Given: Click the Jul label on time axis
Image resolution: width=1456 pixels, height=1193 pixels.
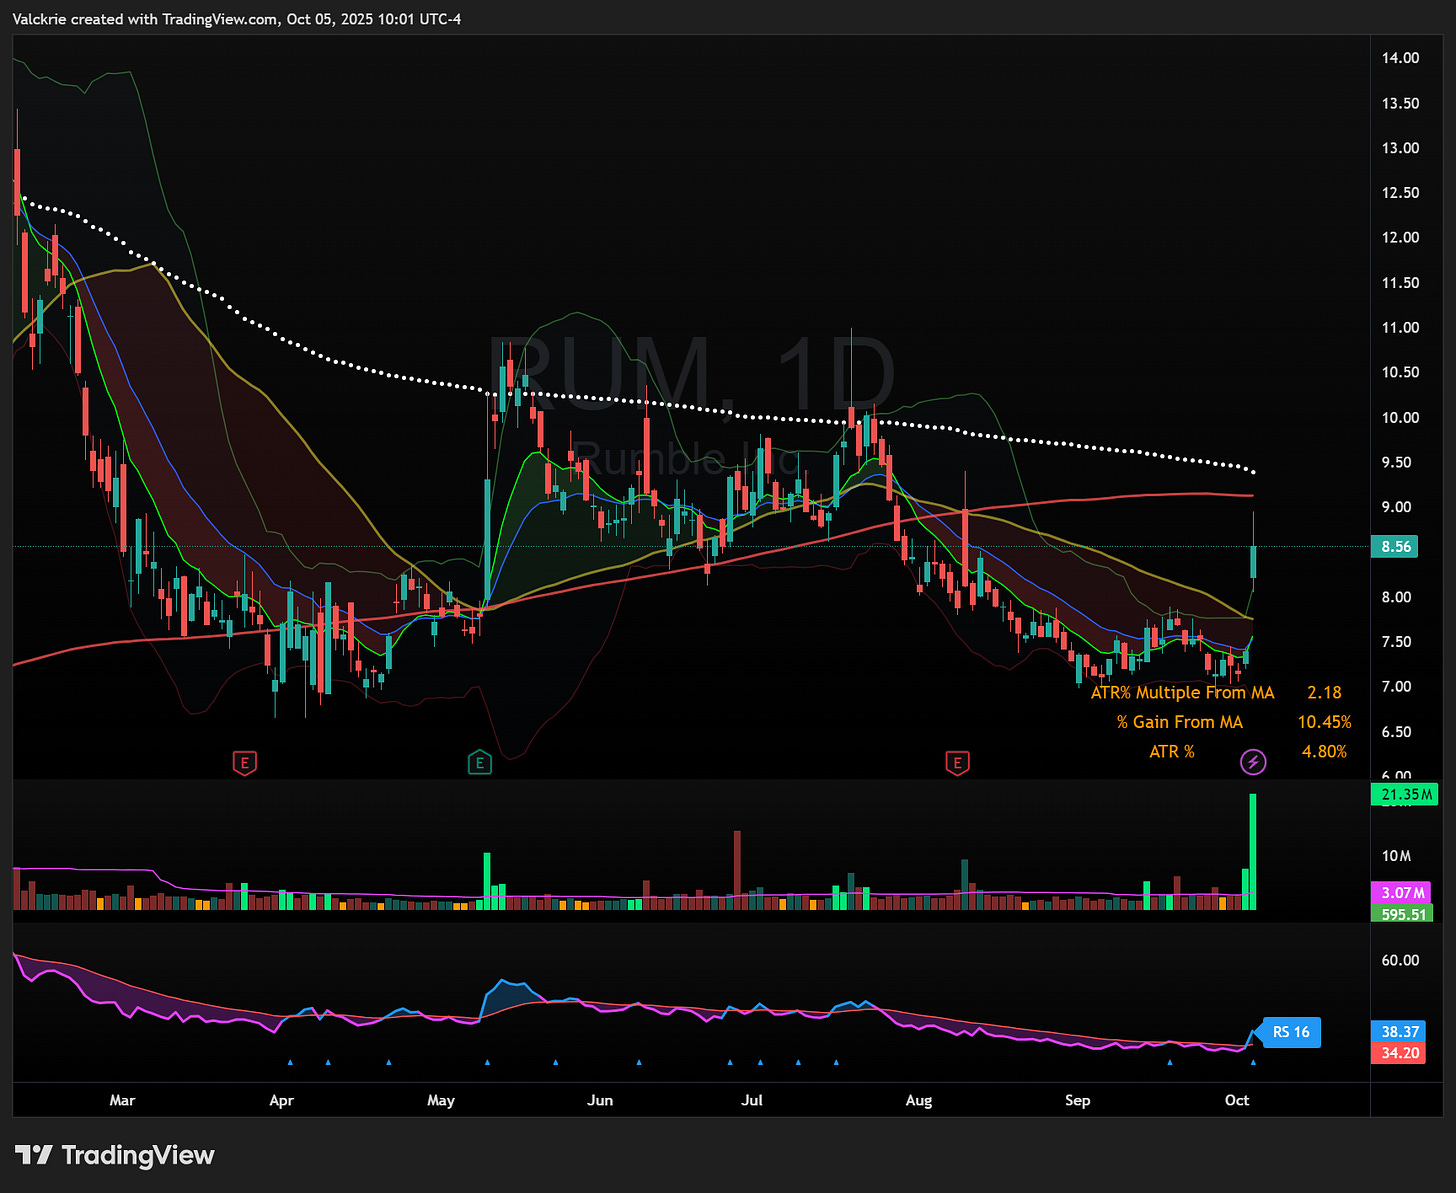Looking at the screenshot, I should pyautogui.click(x=752, y=1100).
